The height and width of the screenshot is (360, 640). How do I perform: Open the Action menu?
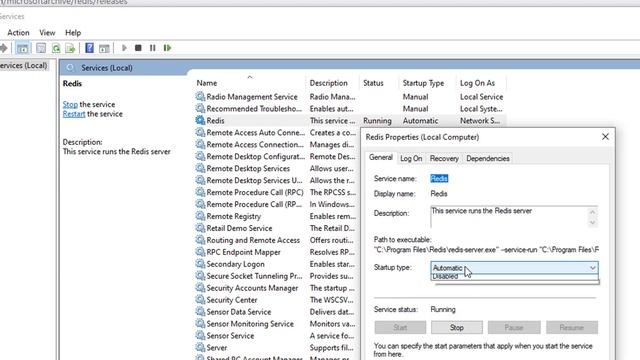pyautogui.click(x=18, y=33)
